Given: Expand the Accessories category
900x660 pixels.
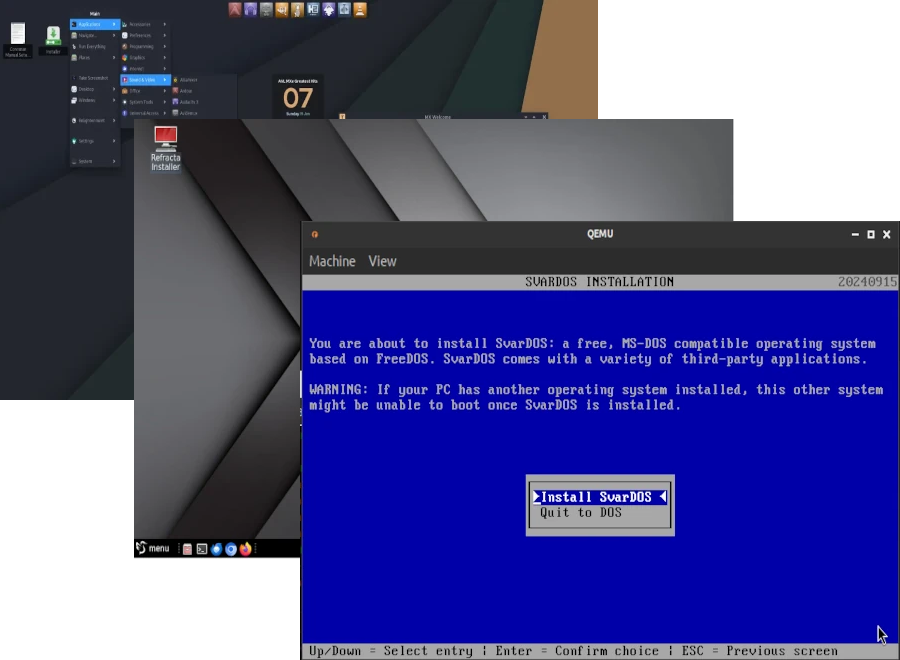Looking at the screenshot, I should click(x=145, y=24).
